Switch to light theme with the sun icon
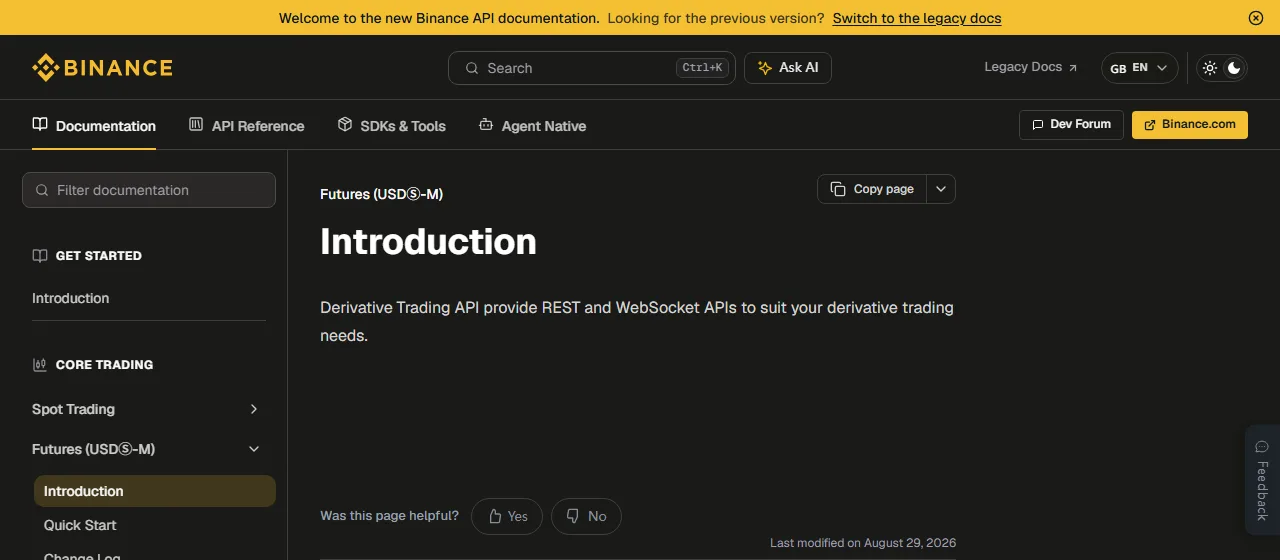Image resolution: width=1280 pixels, height=560 pixels. (x=1210, y=68)
